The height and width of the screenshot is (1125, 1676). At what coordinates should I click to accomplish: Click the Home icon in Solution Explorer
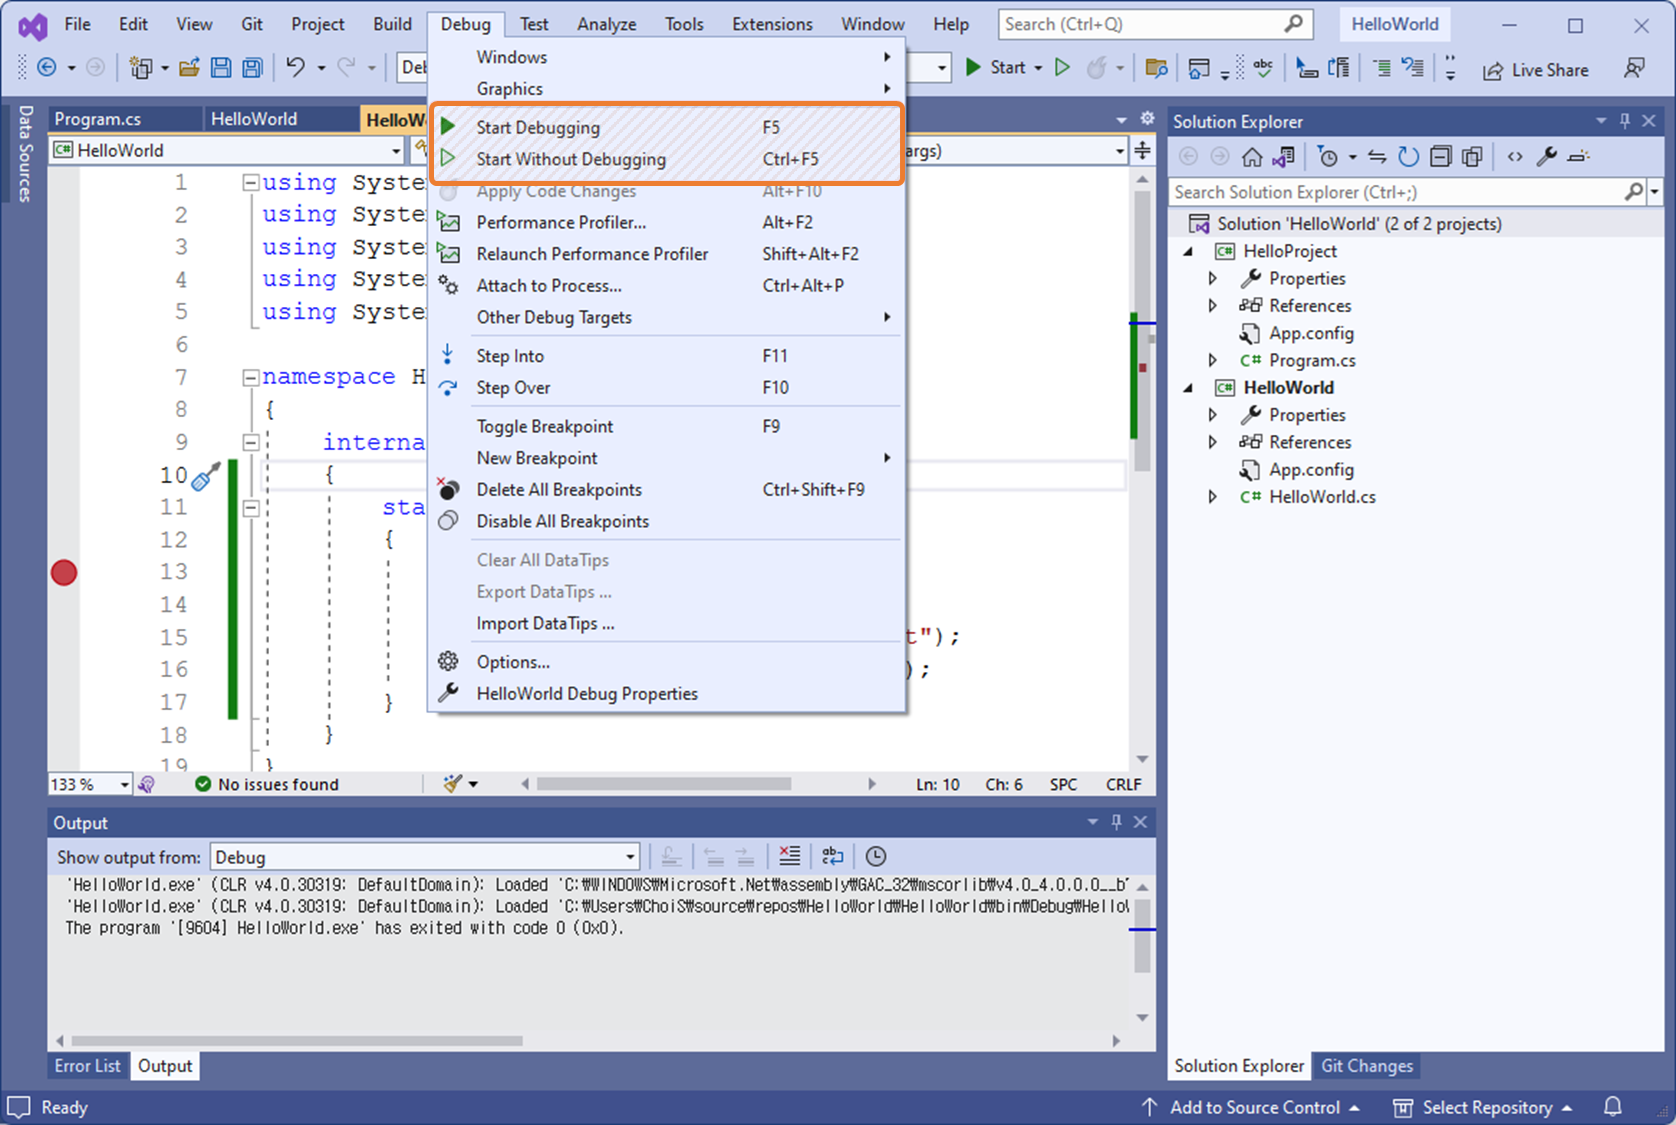point(1252,156)
